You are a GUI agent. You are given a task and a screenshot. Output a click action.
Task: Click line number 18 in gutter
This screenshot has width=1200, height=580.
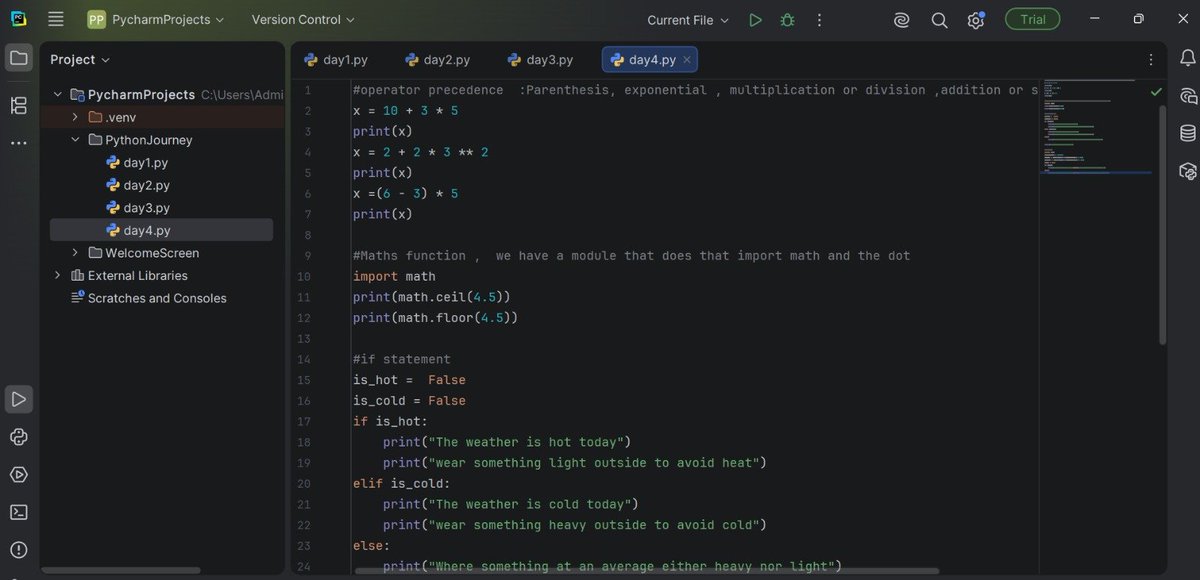coord(304,442)
